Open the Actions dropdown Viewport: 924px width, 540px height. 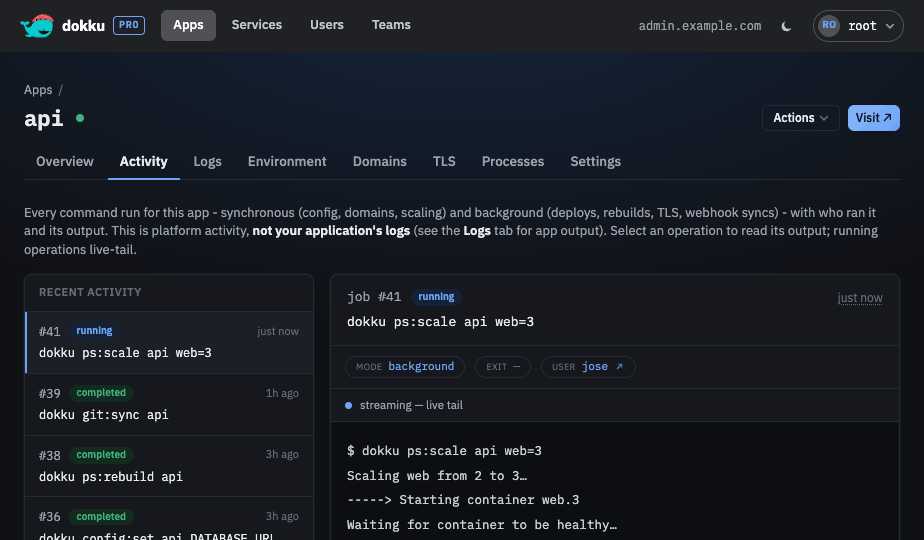[x=800, y=118]
